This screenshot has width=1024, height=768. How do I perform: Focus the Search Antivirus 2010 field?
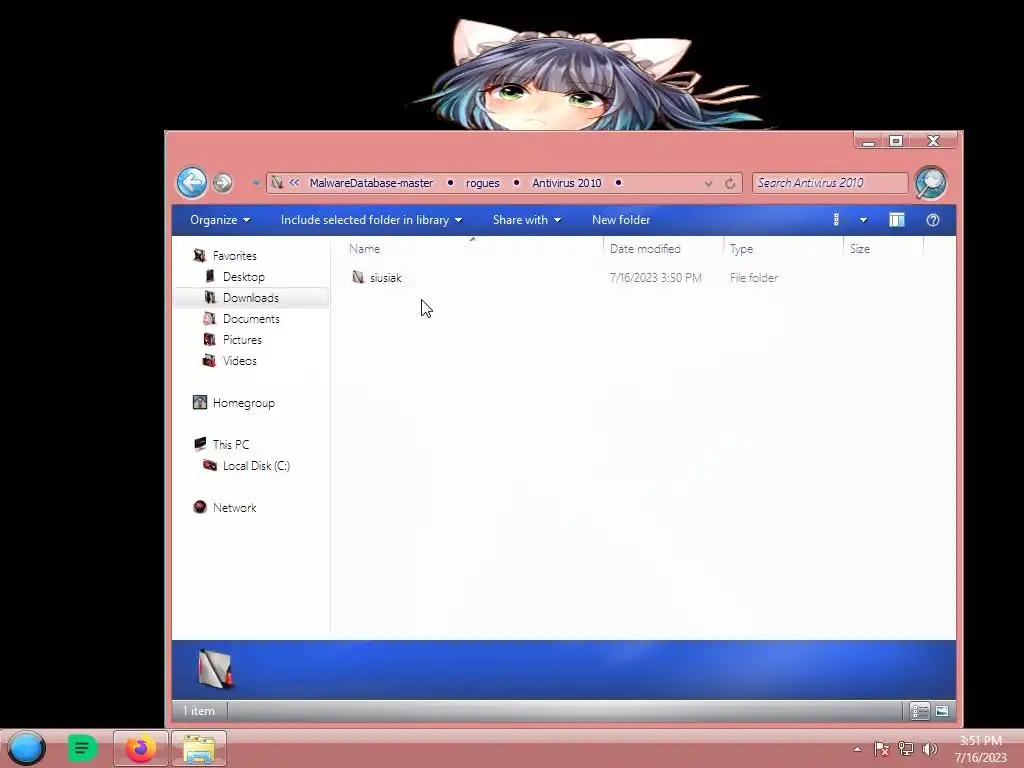coord(829,183)
